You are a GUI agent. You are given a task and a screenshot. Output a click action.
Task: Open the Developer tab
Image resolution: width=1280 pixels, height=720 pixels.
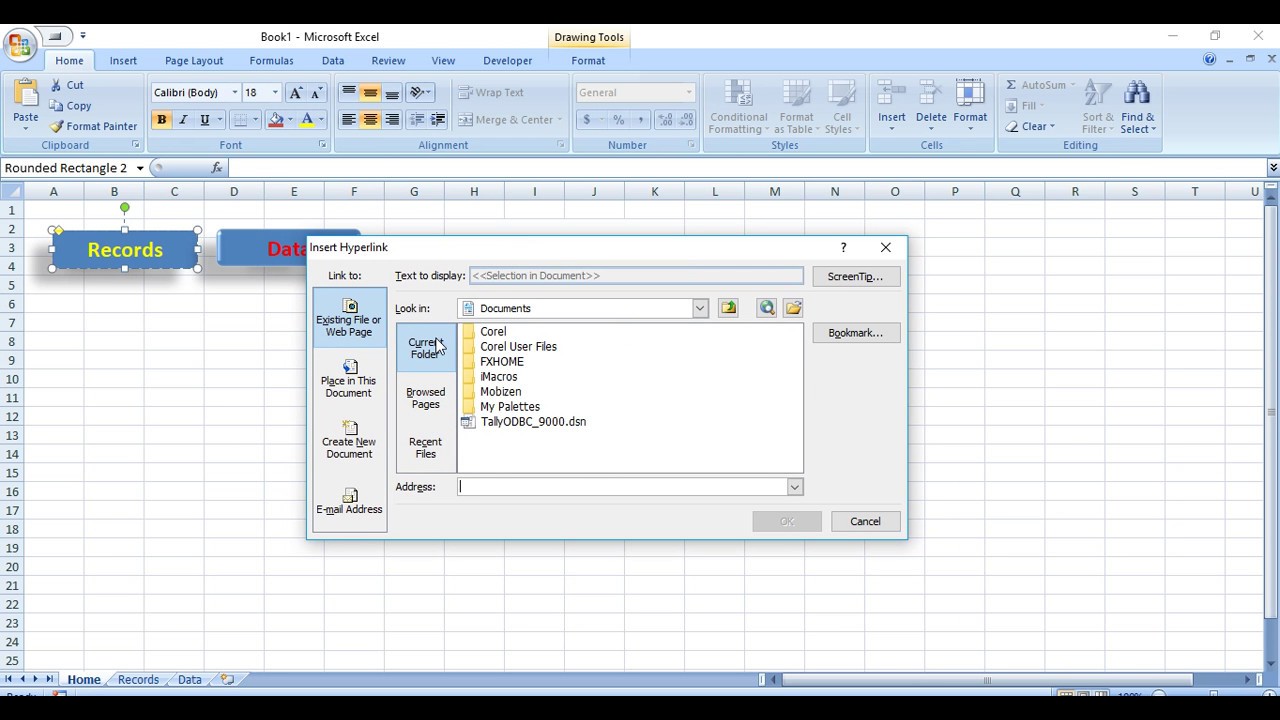(x=508, y=61)
